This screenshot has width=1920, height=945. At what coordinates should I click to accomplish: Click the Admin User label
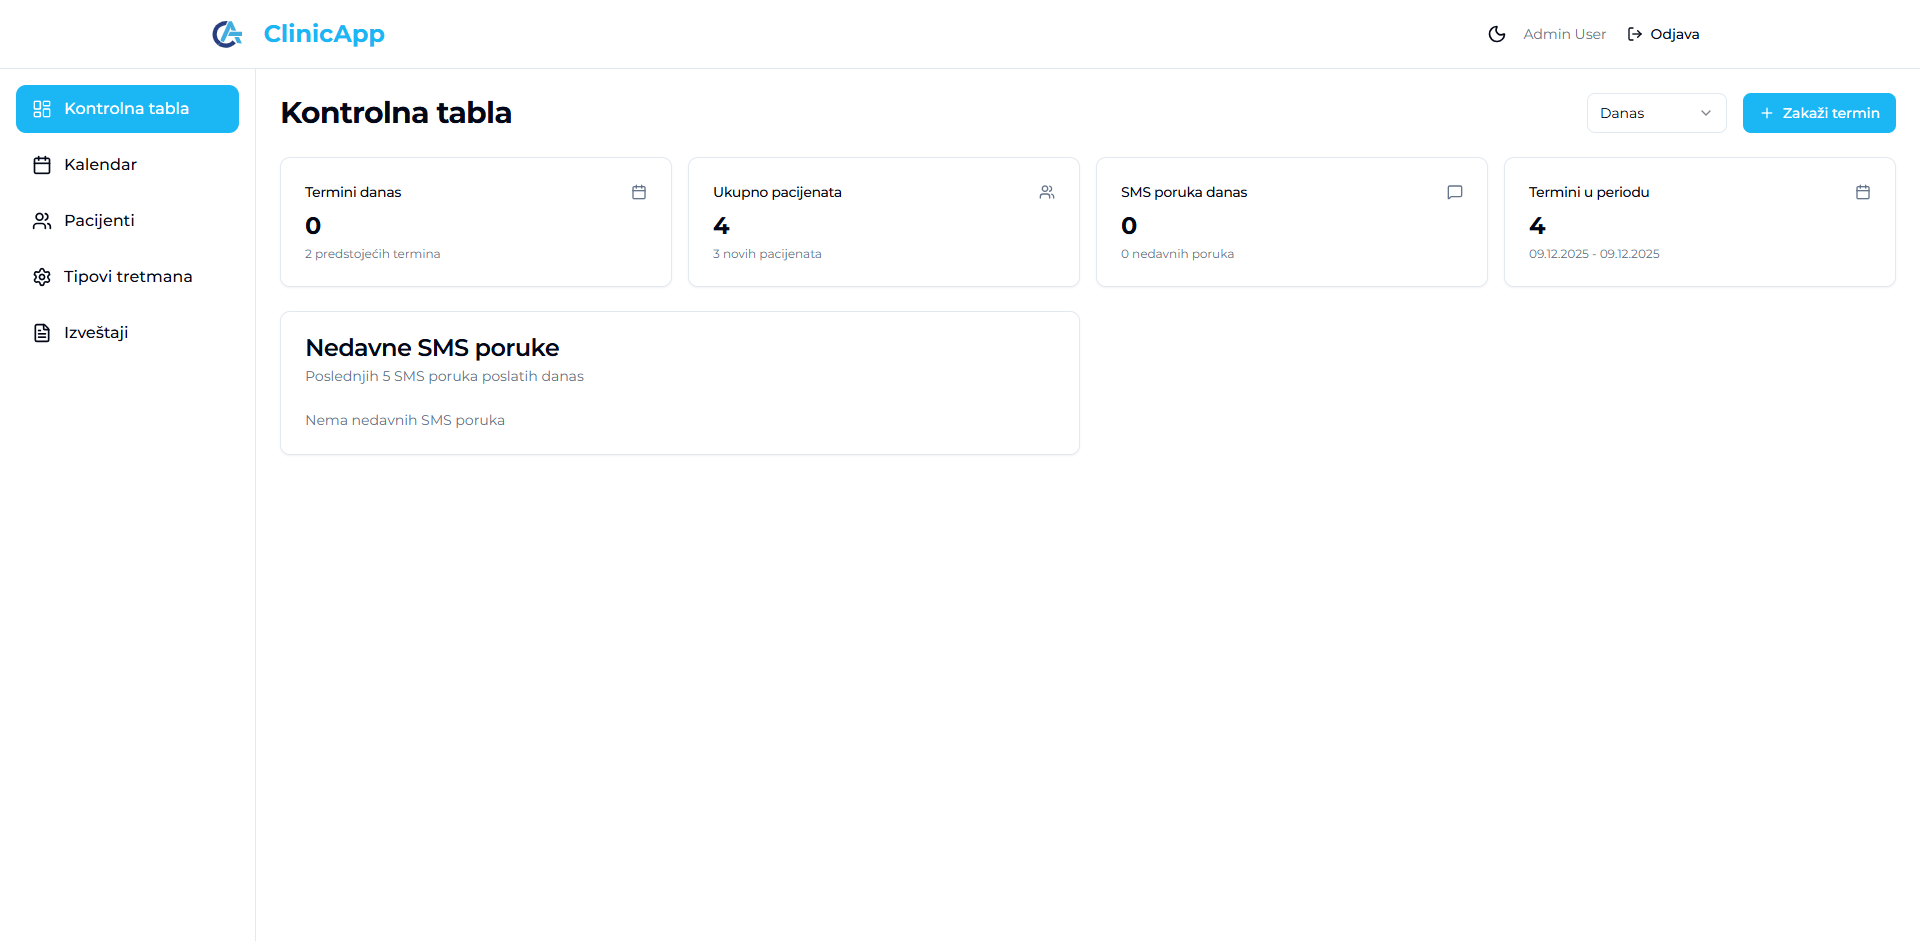pyautogui.click(x=1564, y=34)
